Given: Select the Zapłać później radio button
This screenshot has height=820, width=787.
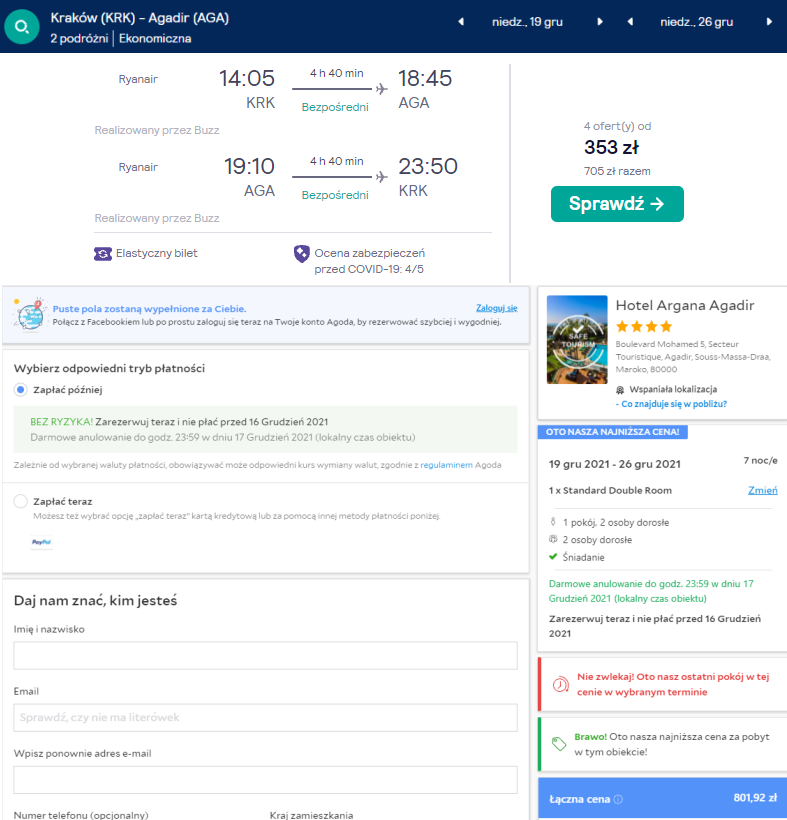Looking at the screenshot, I should coord(20,390).
